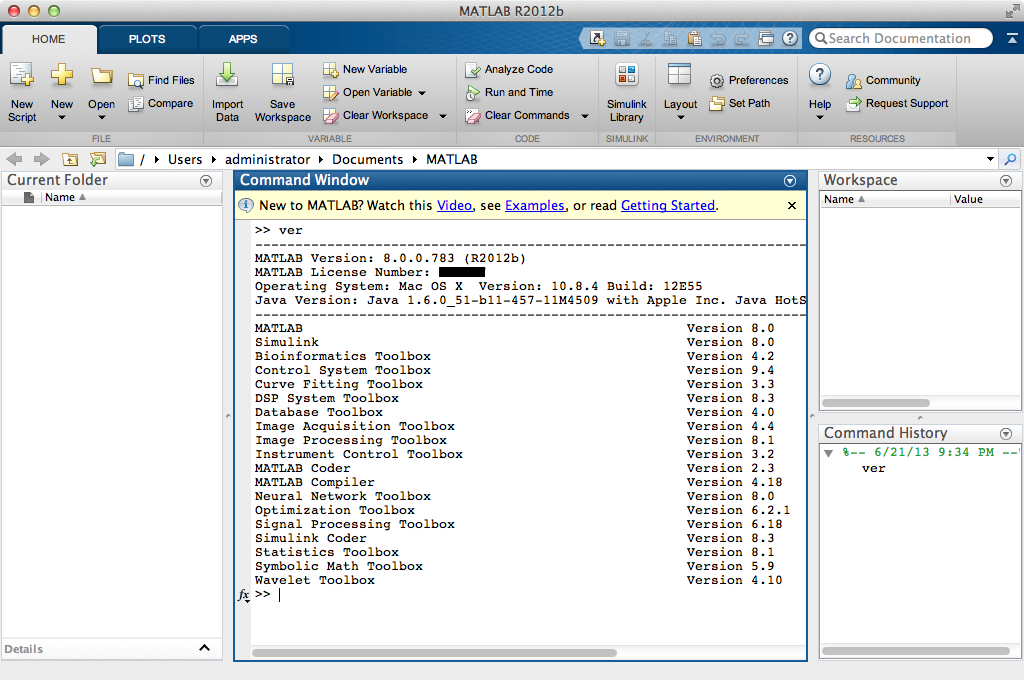Viewport: 1024px width, 680px height.
Task: Click the Search Documentation field
Action: (x=901, y=39)
